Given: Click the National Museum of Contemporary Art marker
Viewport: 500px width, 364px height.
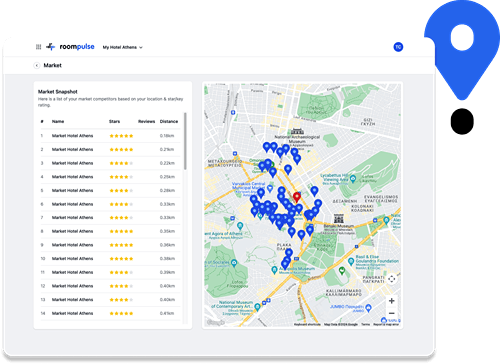Looking at the screenshot, I should (257, 307).
